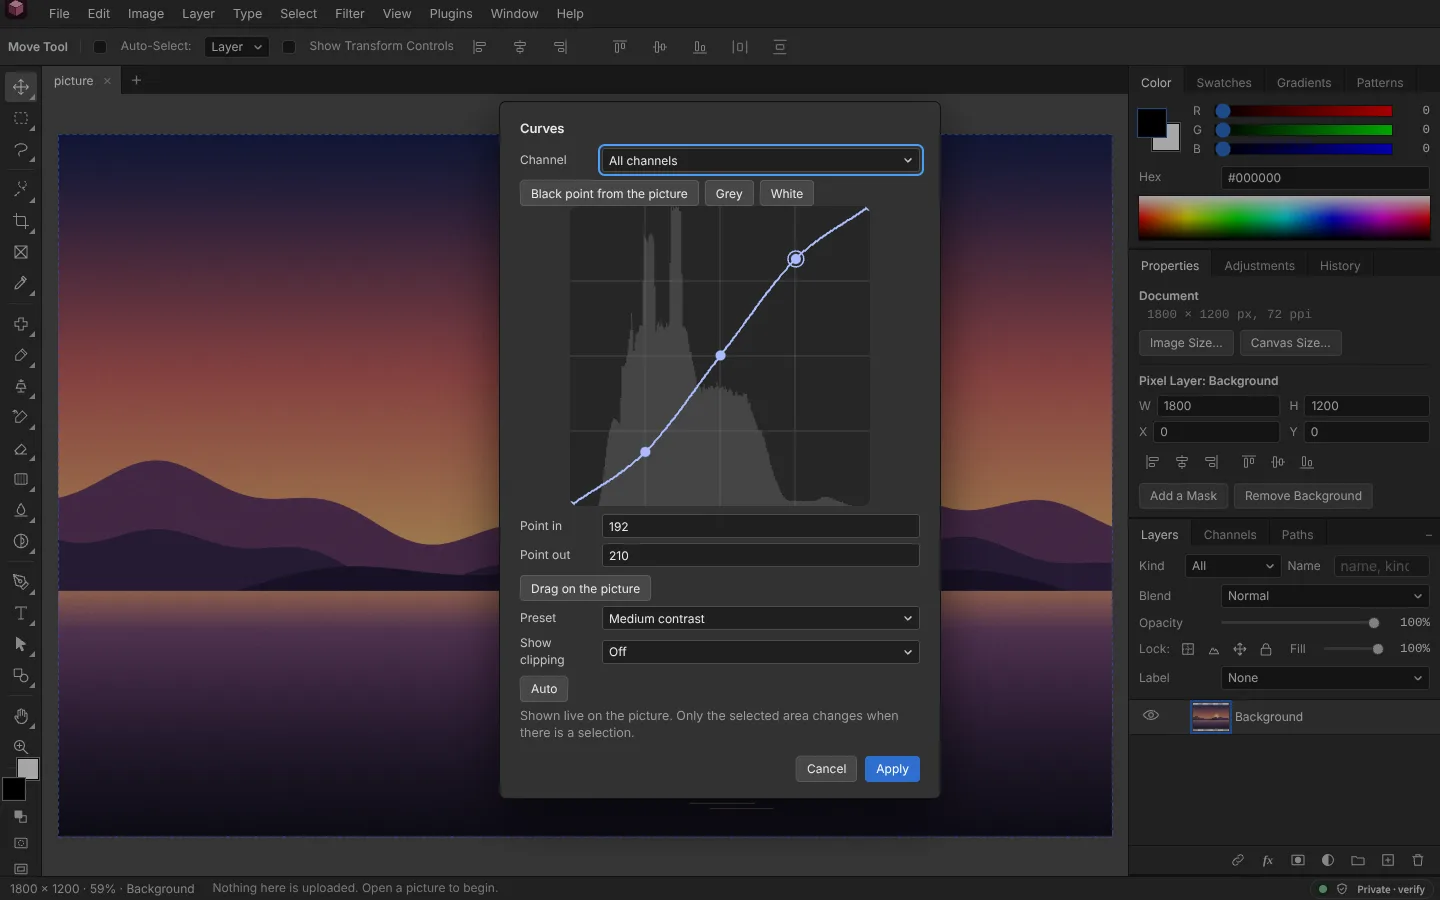Add new adjustment layer half-circle icon

click(x=1328, y=860)
